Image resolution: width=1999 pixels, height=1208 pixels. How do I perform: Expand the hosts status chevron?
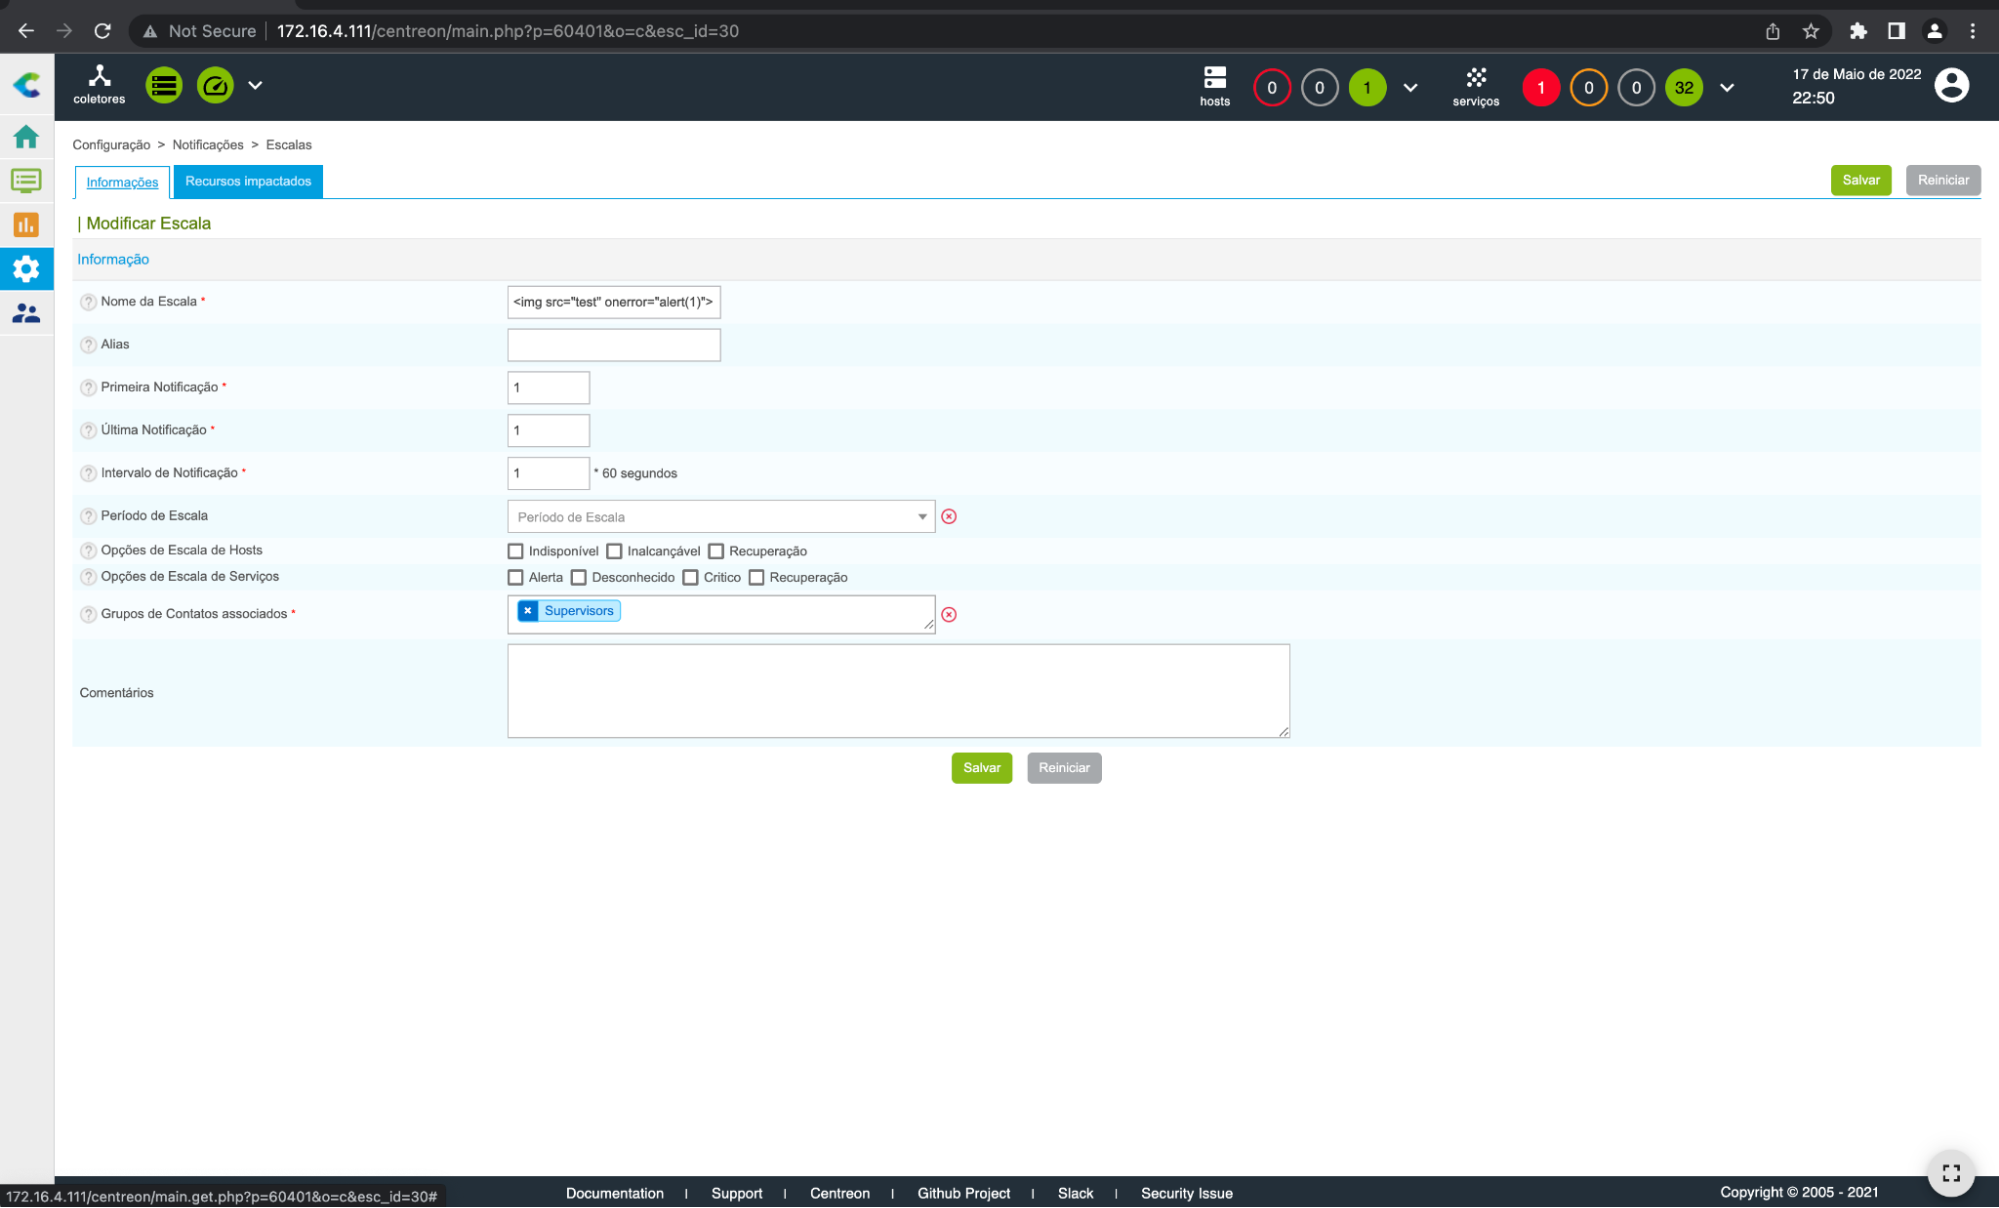[1410, 88]
